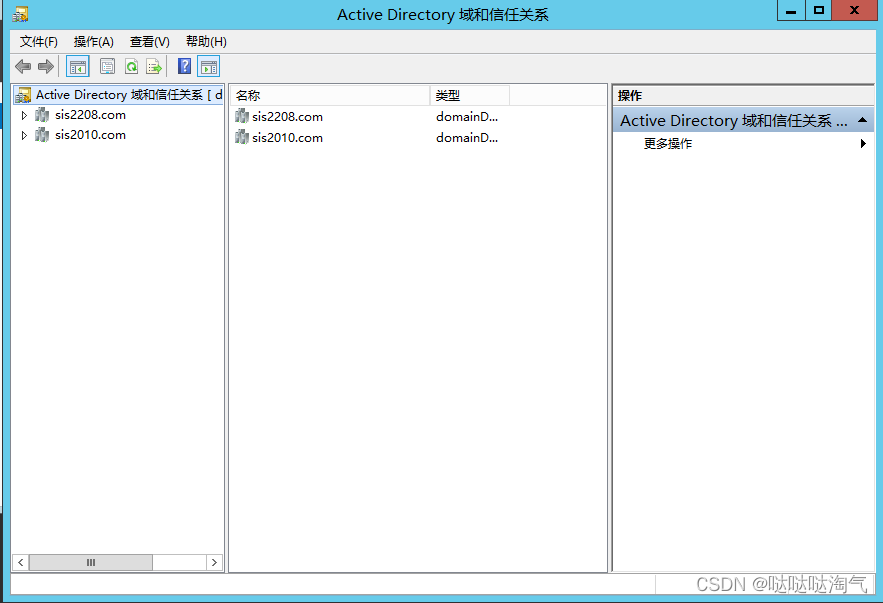Export list using the toolbar export icon
The width and height of the screenshot is (883, 603).
pos(154,66)
